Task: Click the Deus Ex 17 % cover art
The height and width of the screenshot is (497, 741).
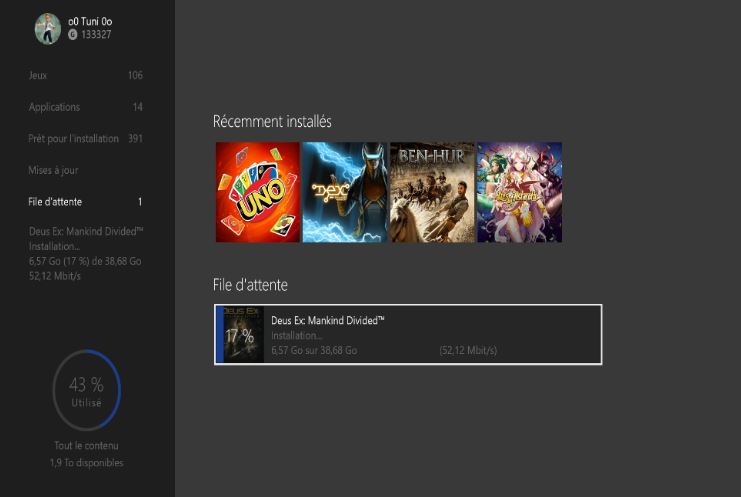Action: [x=240, y=334]
